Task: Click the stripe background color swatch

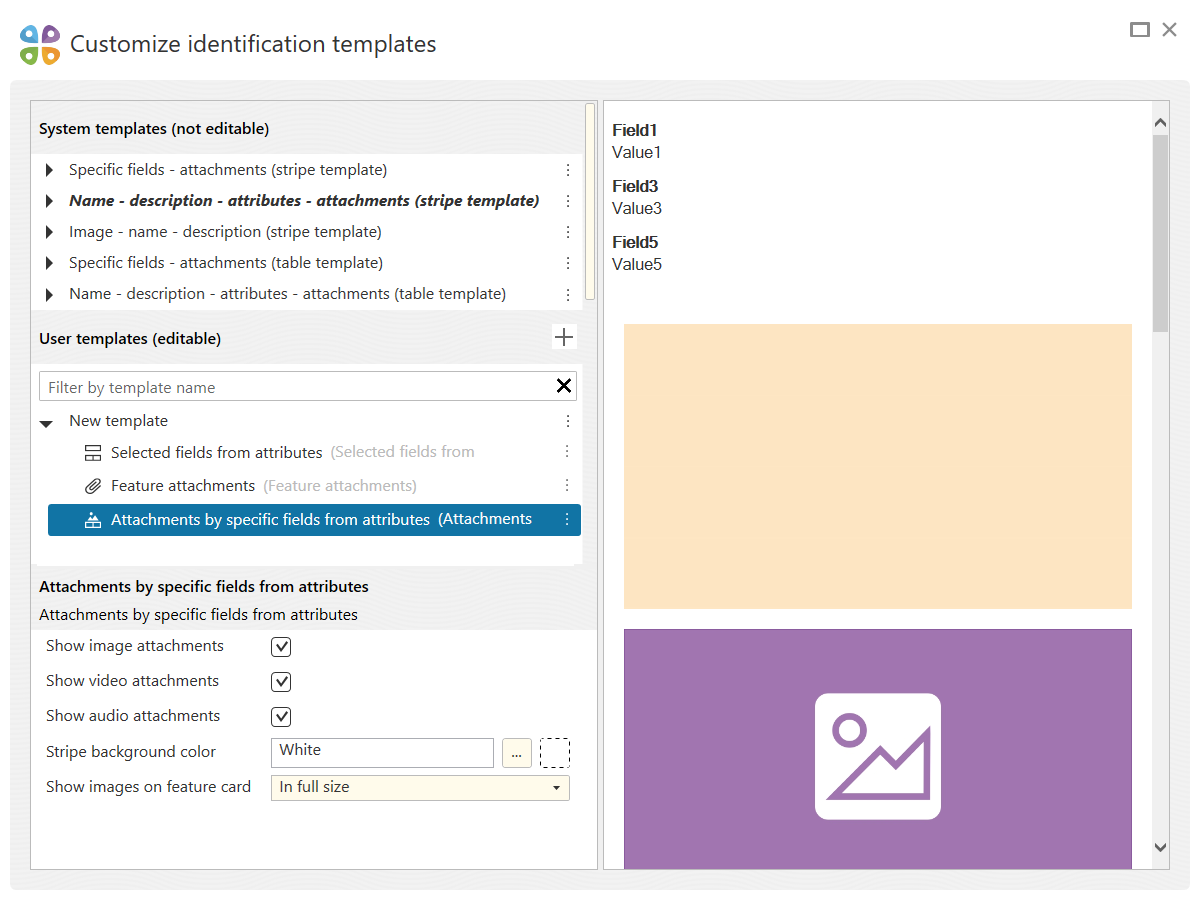Action: [x=555, y=753]
